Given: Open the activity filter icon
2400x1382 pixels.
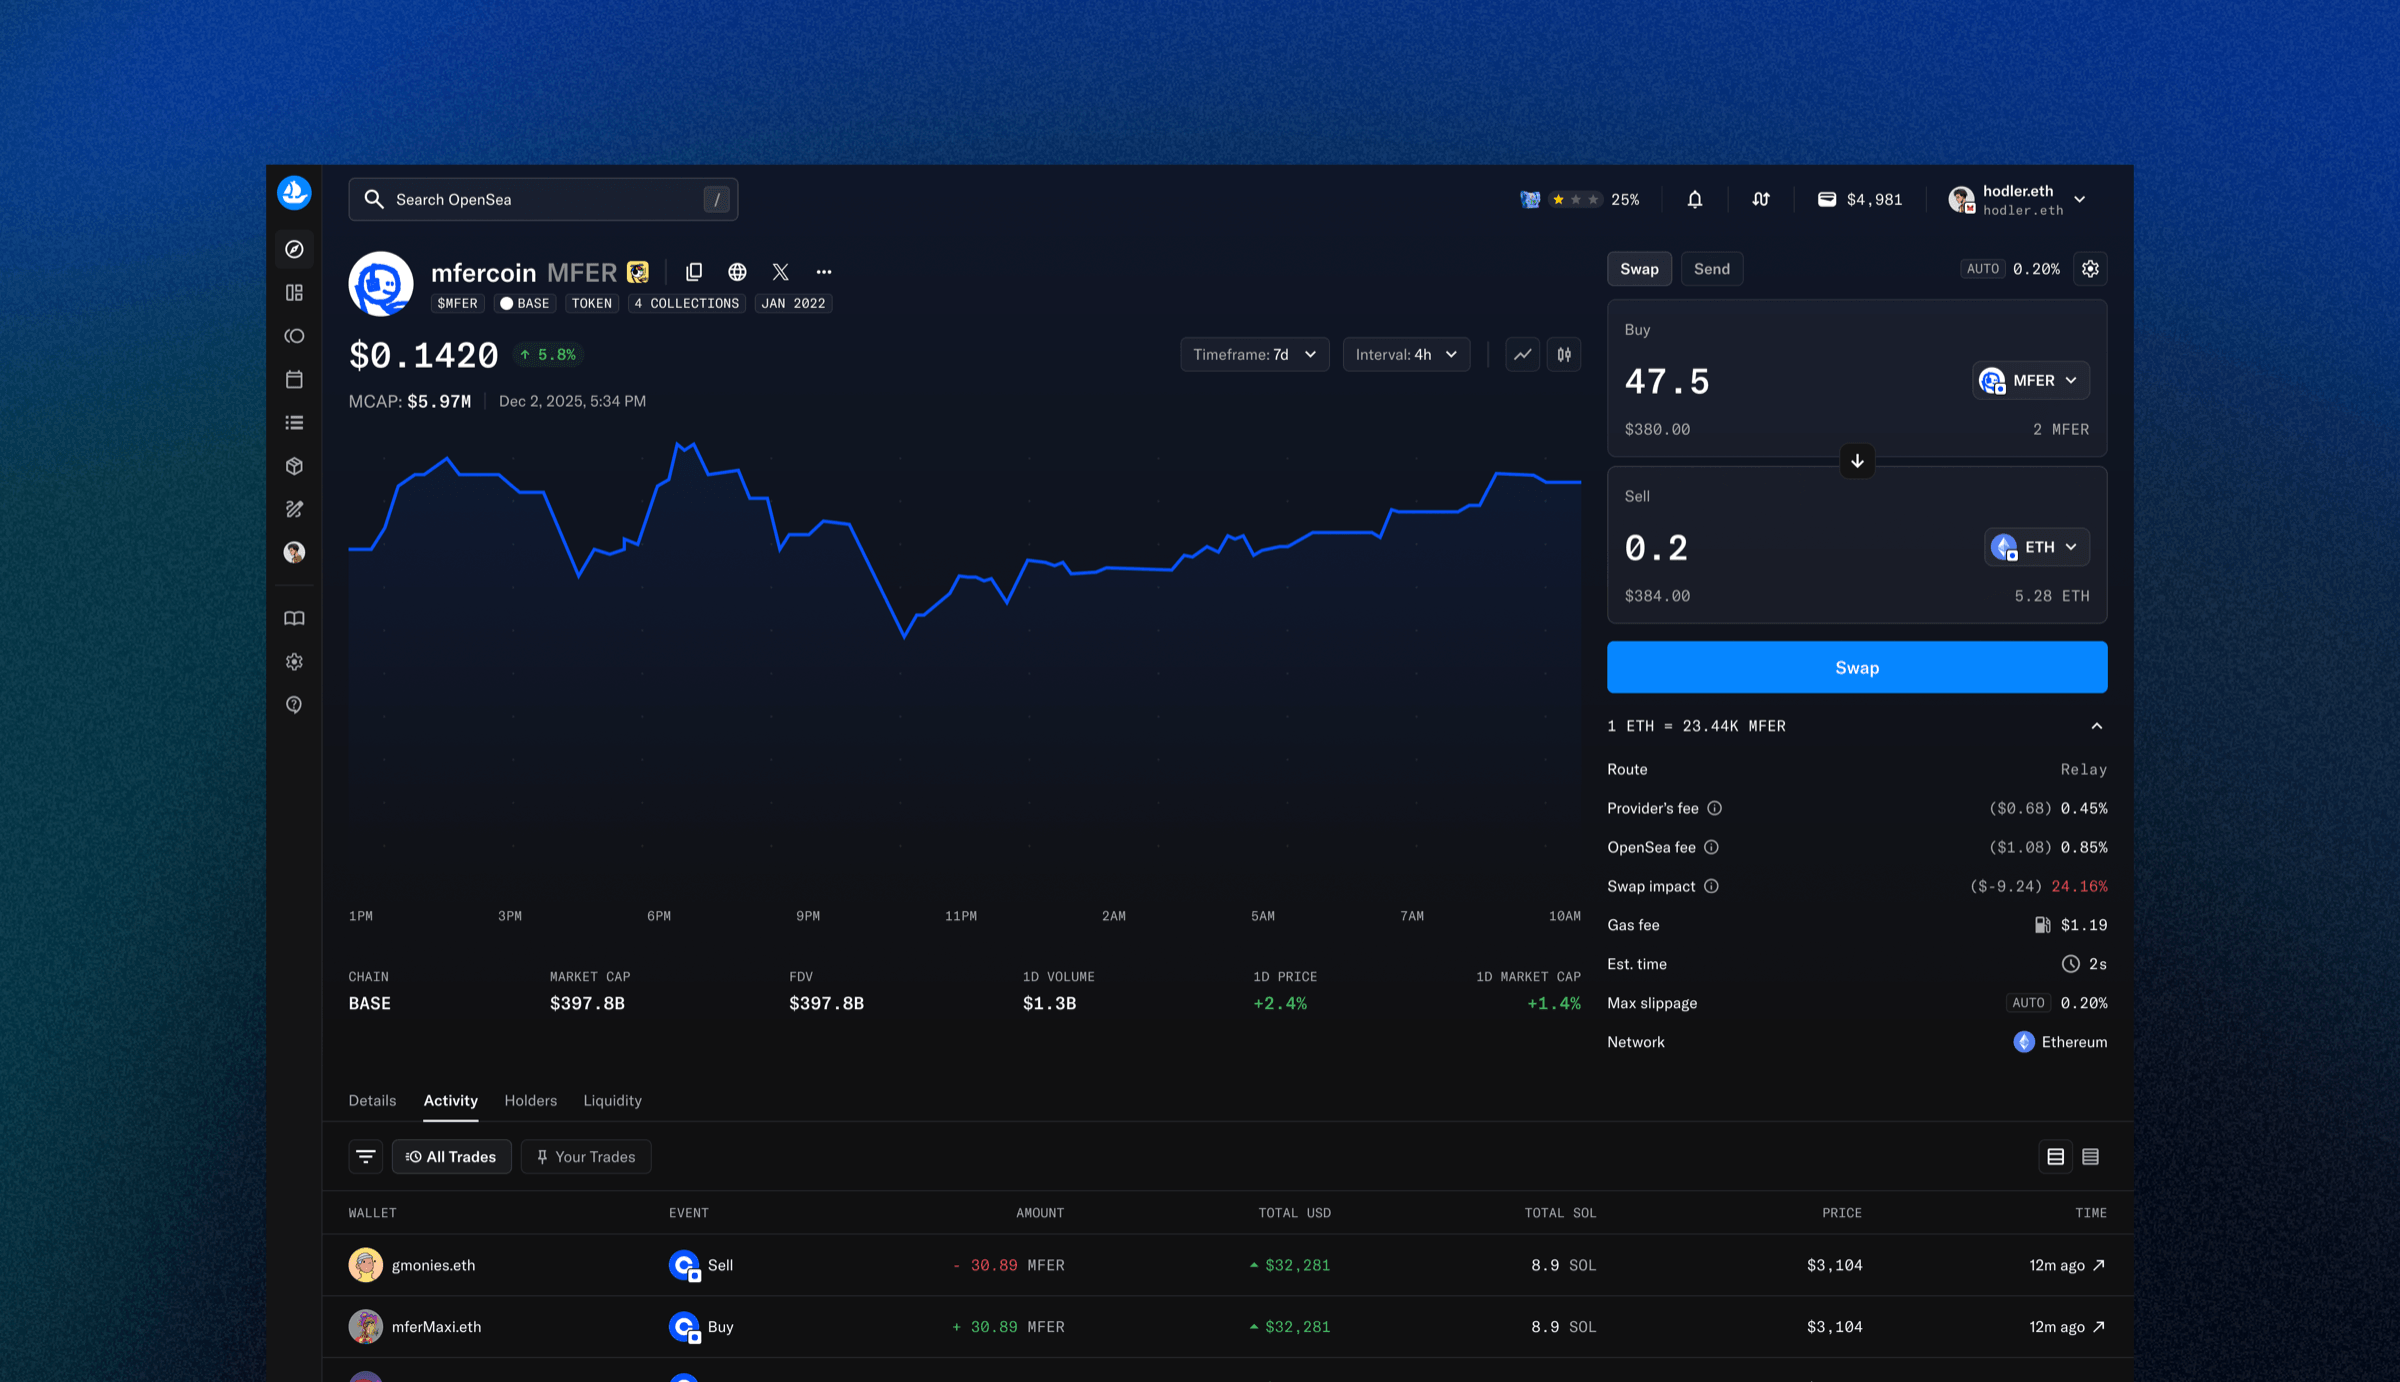Looking at the screenshot, I should [x=366, y=1157].
